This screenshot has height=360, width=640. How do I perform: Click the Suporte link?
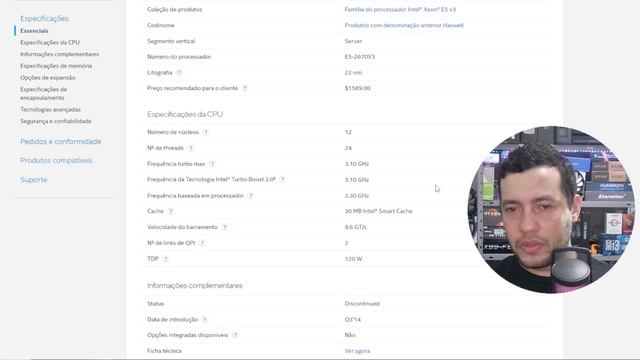coord(34,180)
